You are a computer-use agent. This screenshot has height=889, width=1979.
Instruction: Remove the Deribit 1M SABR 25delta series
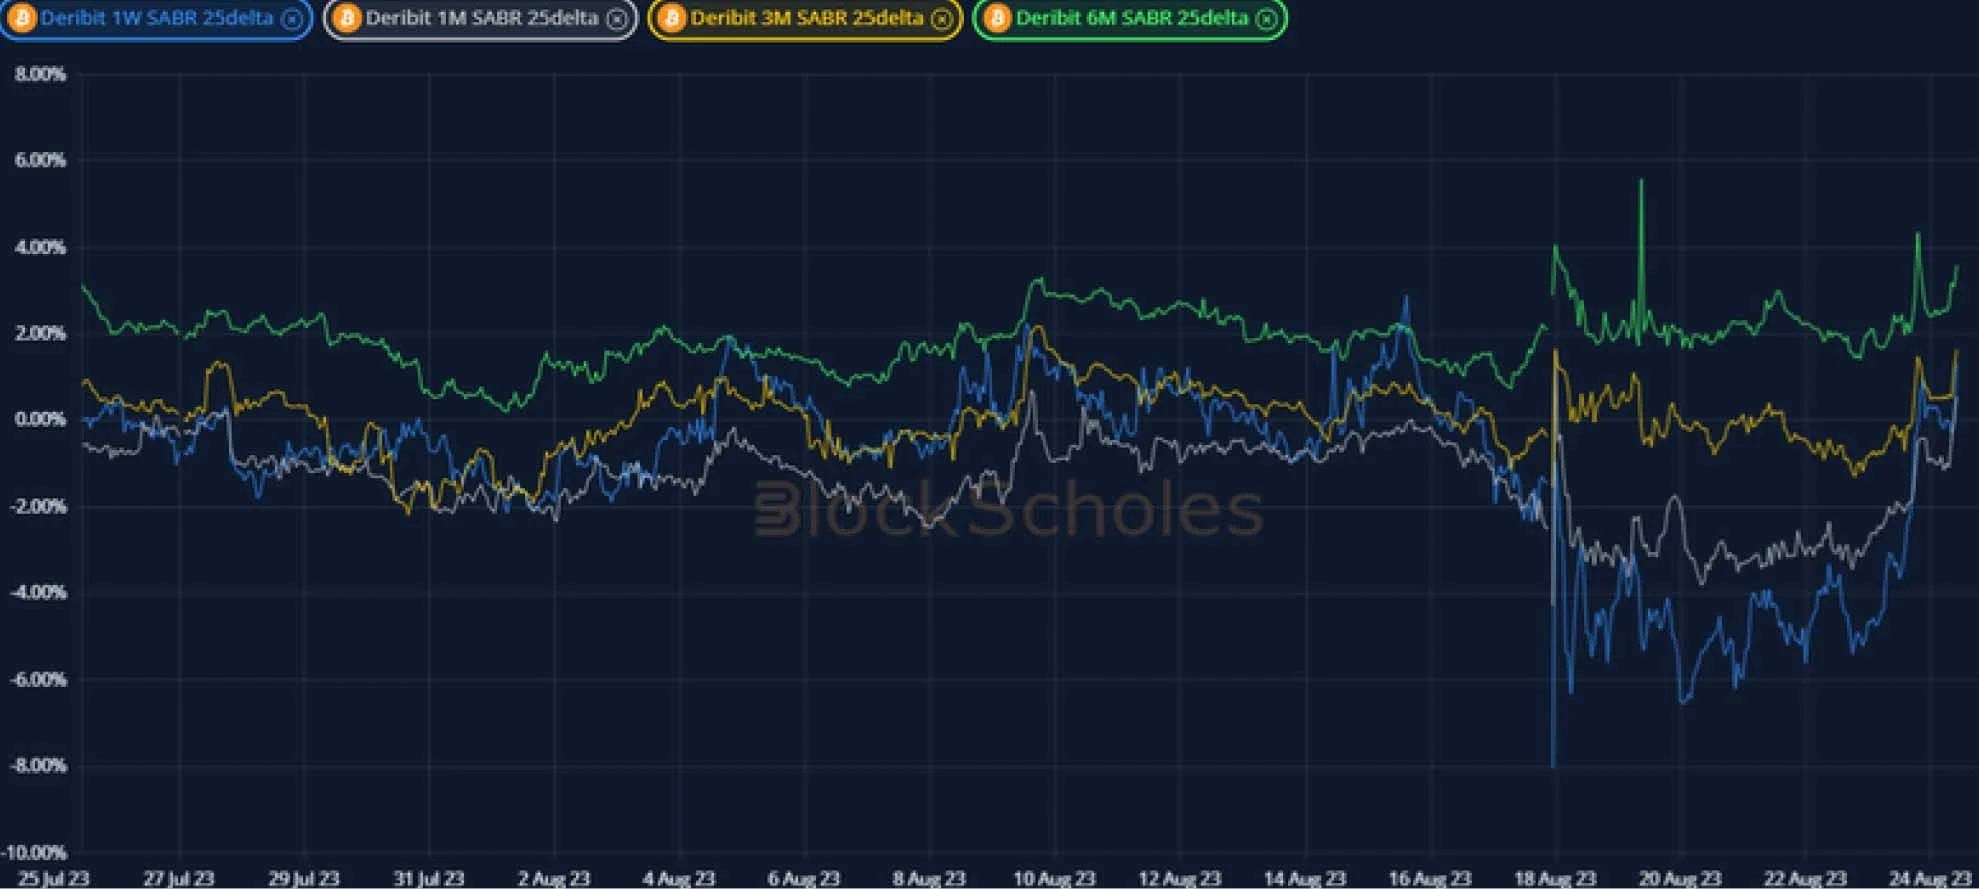pyautogui.click(x=617, y=19)
